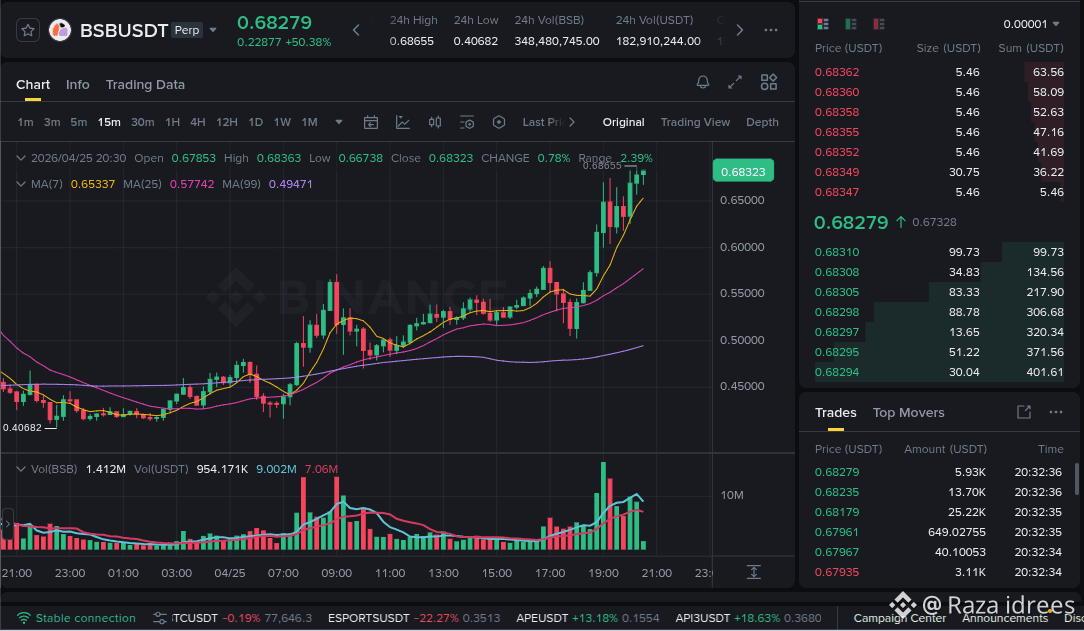
Task: Select the 1m timeframe
Action: [x=26, y=122]
